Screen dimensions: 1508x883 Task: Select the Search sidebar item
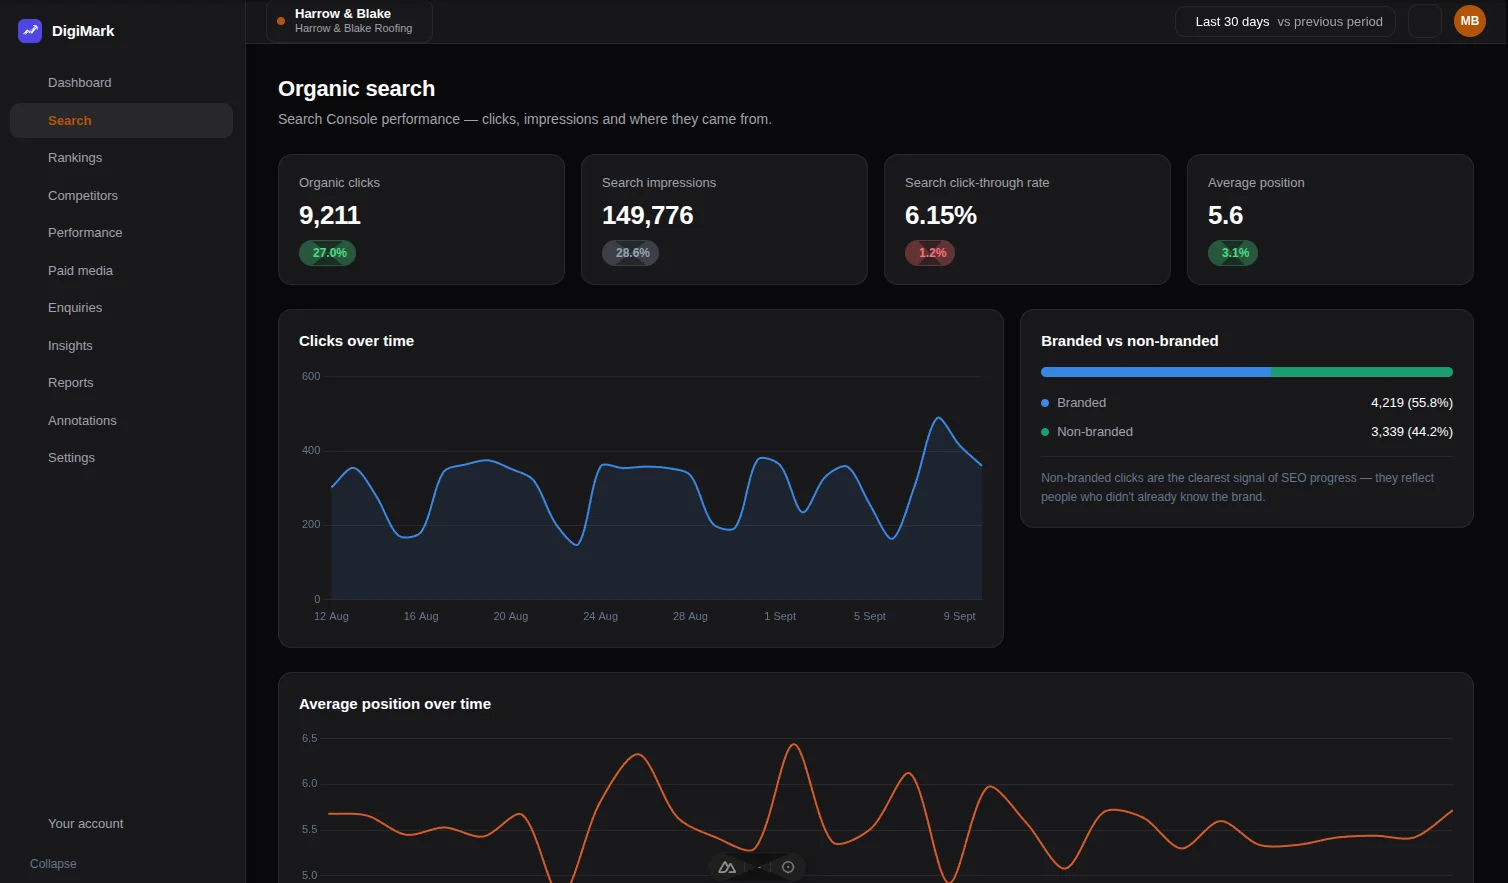point(121,120)
